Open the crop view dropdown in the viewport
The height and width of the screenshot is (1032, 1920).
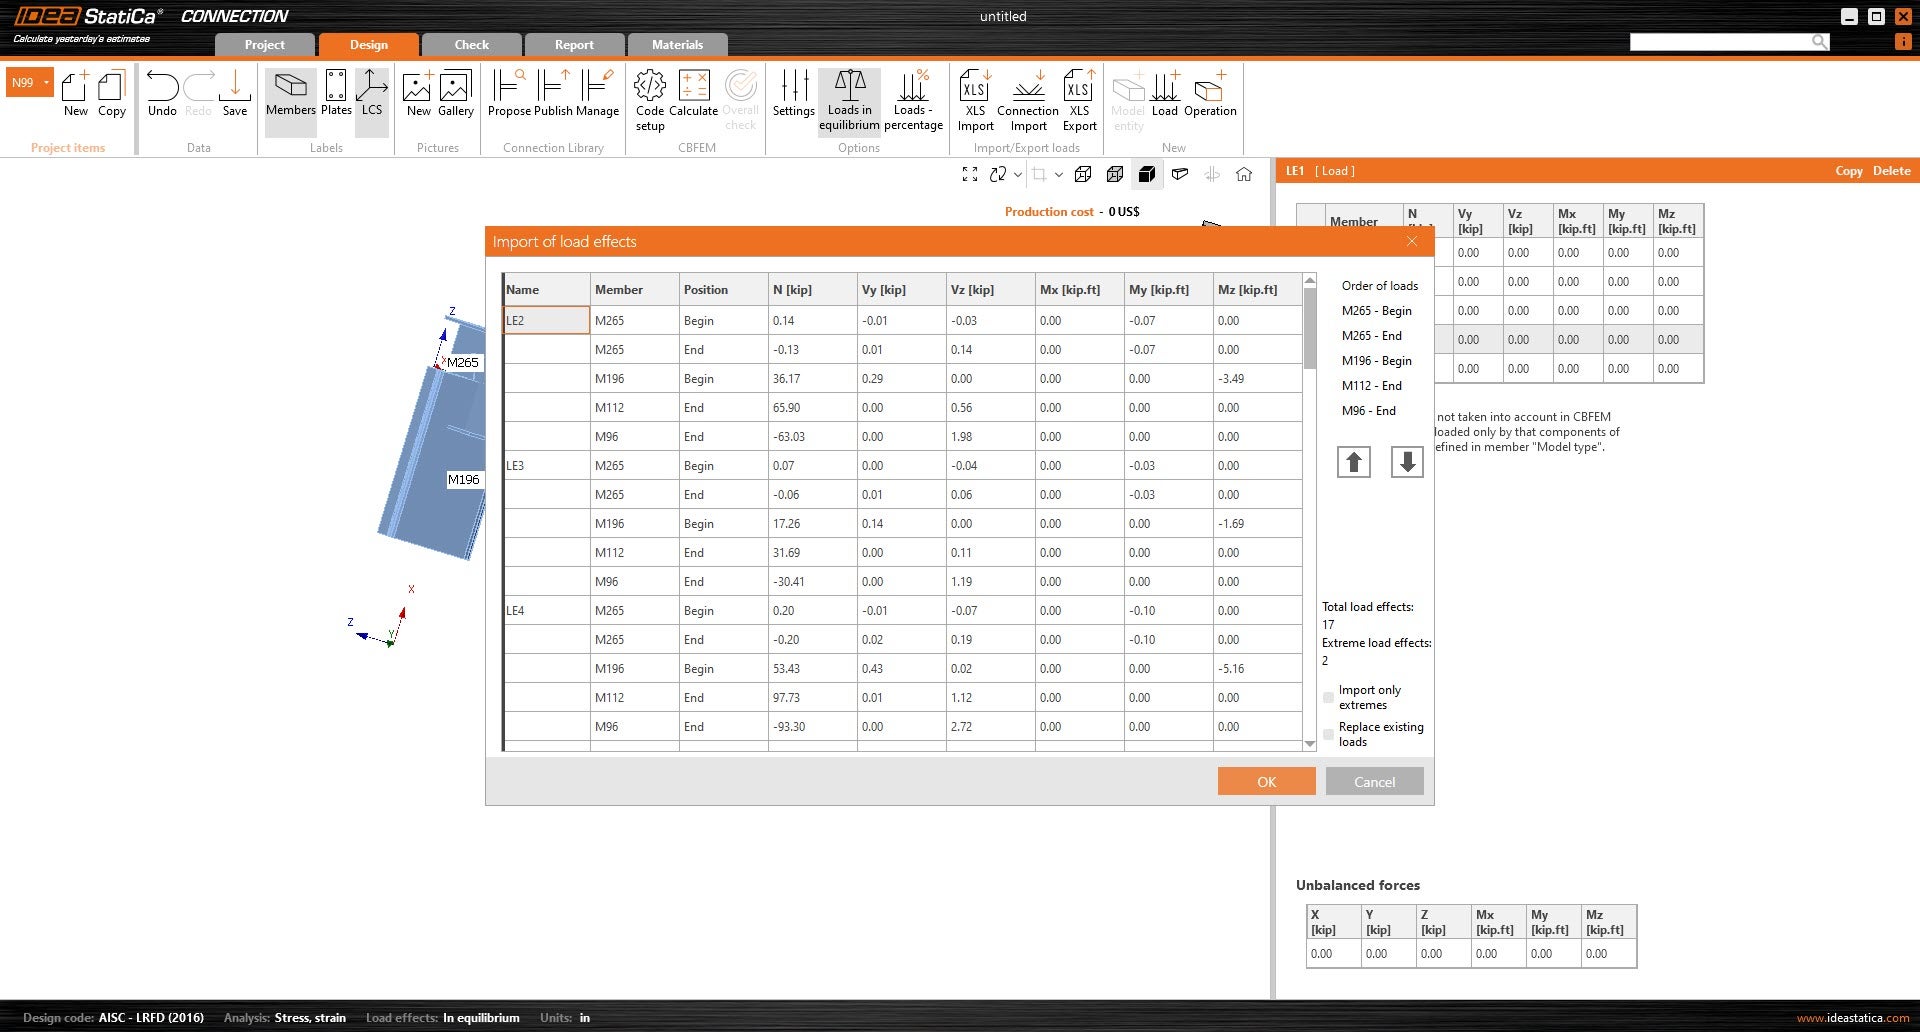[x=1060, y=174]
